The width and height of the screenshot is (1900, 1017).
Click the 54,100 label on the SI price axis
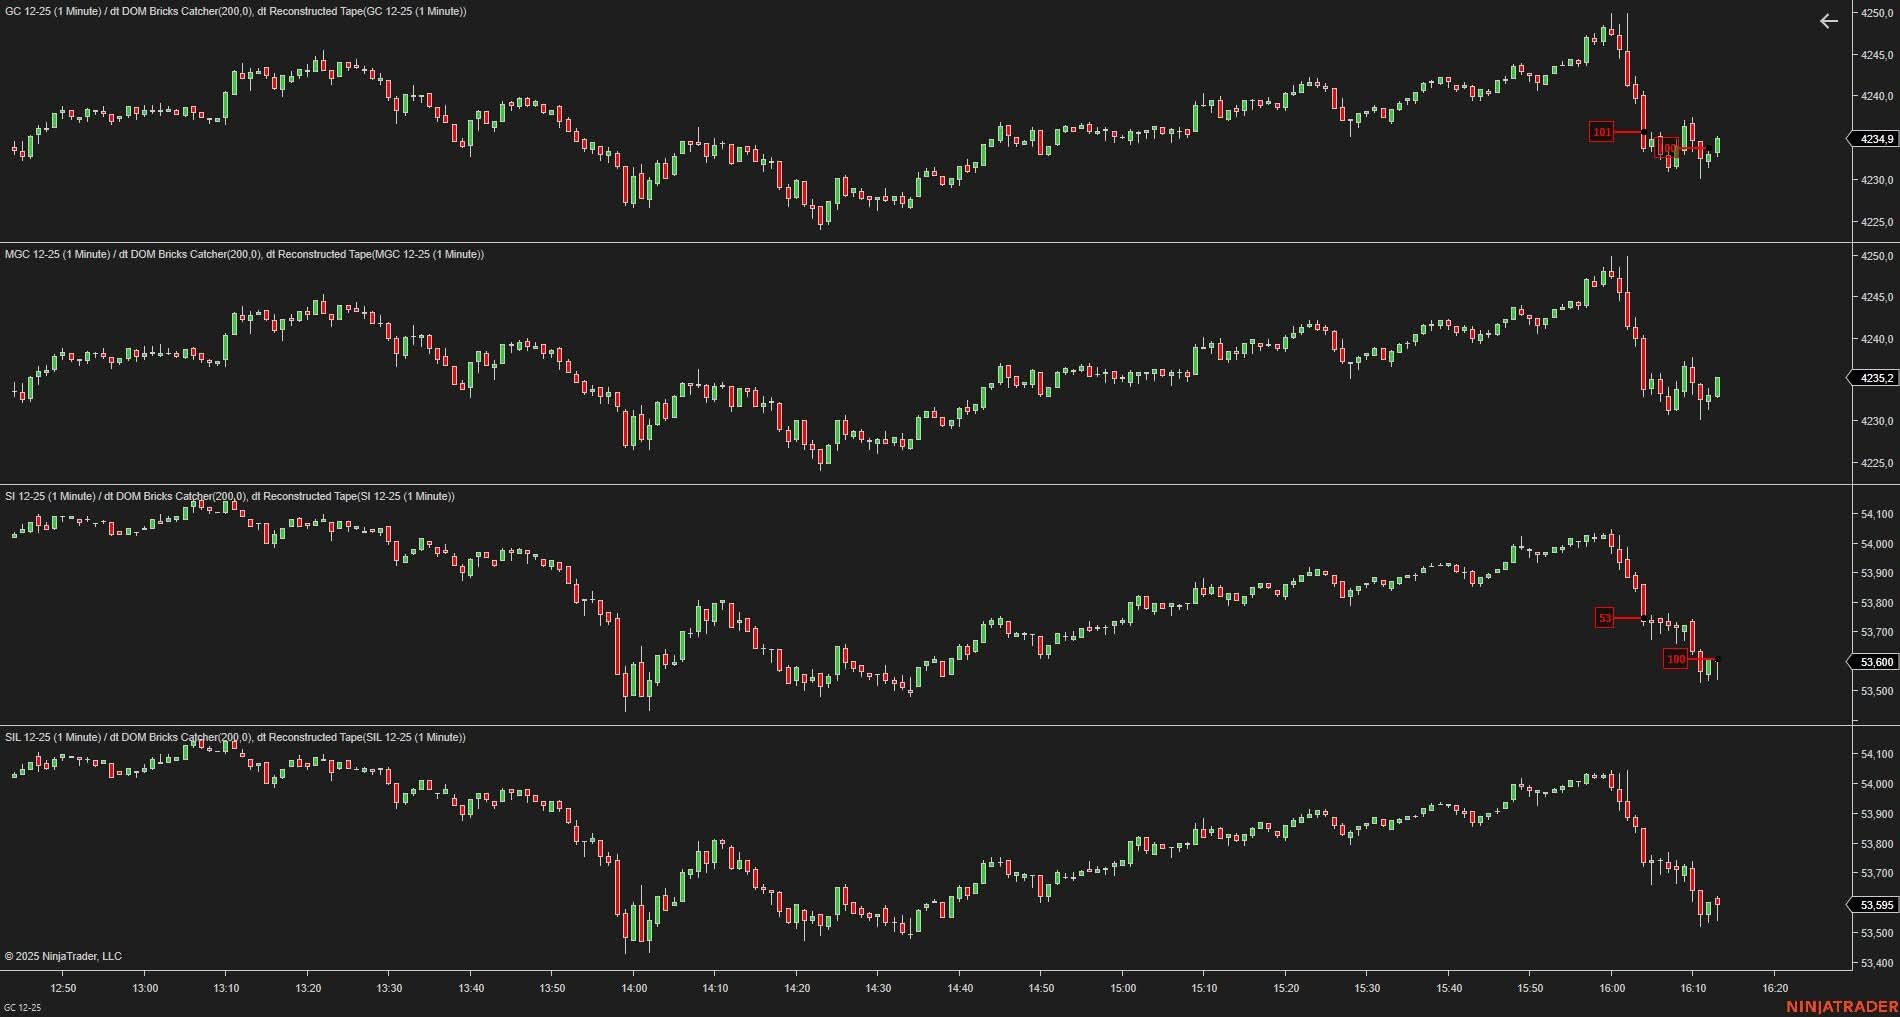(1876, 514)
